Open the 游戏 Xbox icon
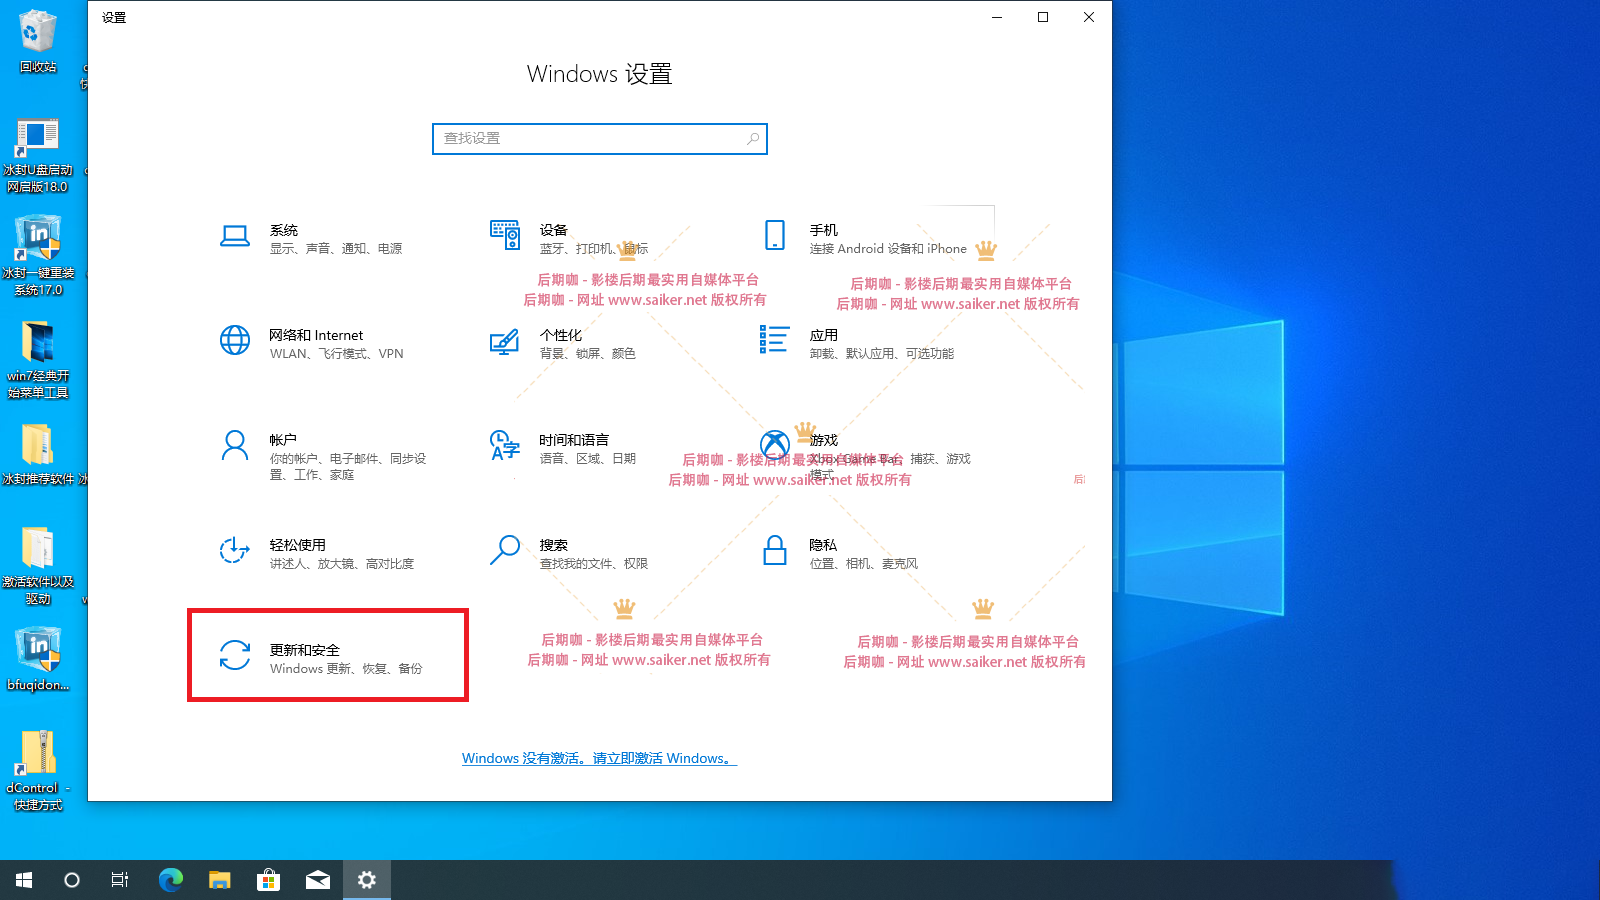This screenshot has height=900, width=1600. [775, 445]
